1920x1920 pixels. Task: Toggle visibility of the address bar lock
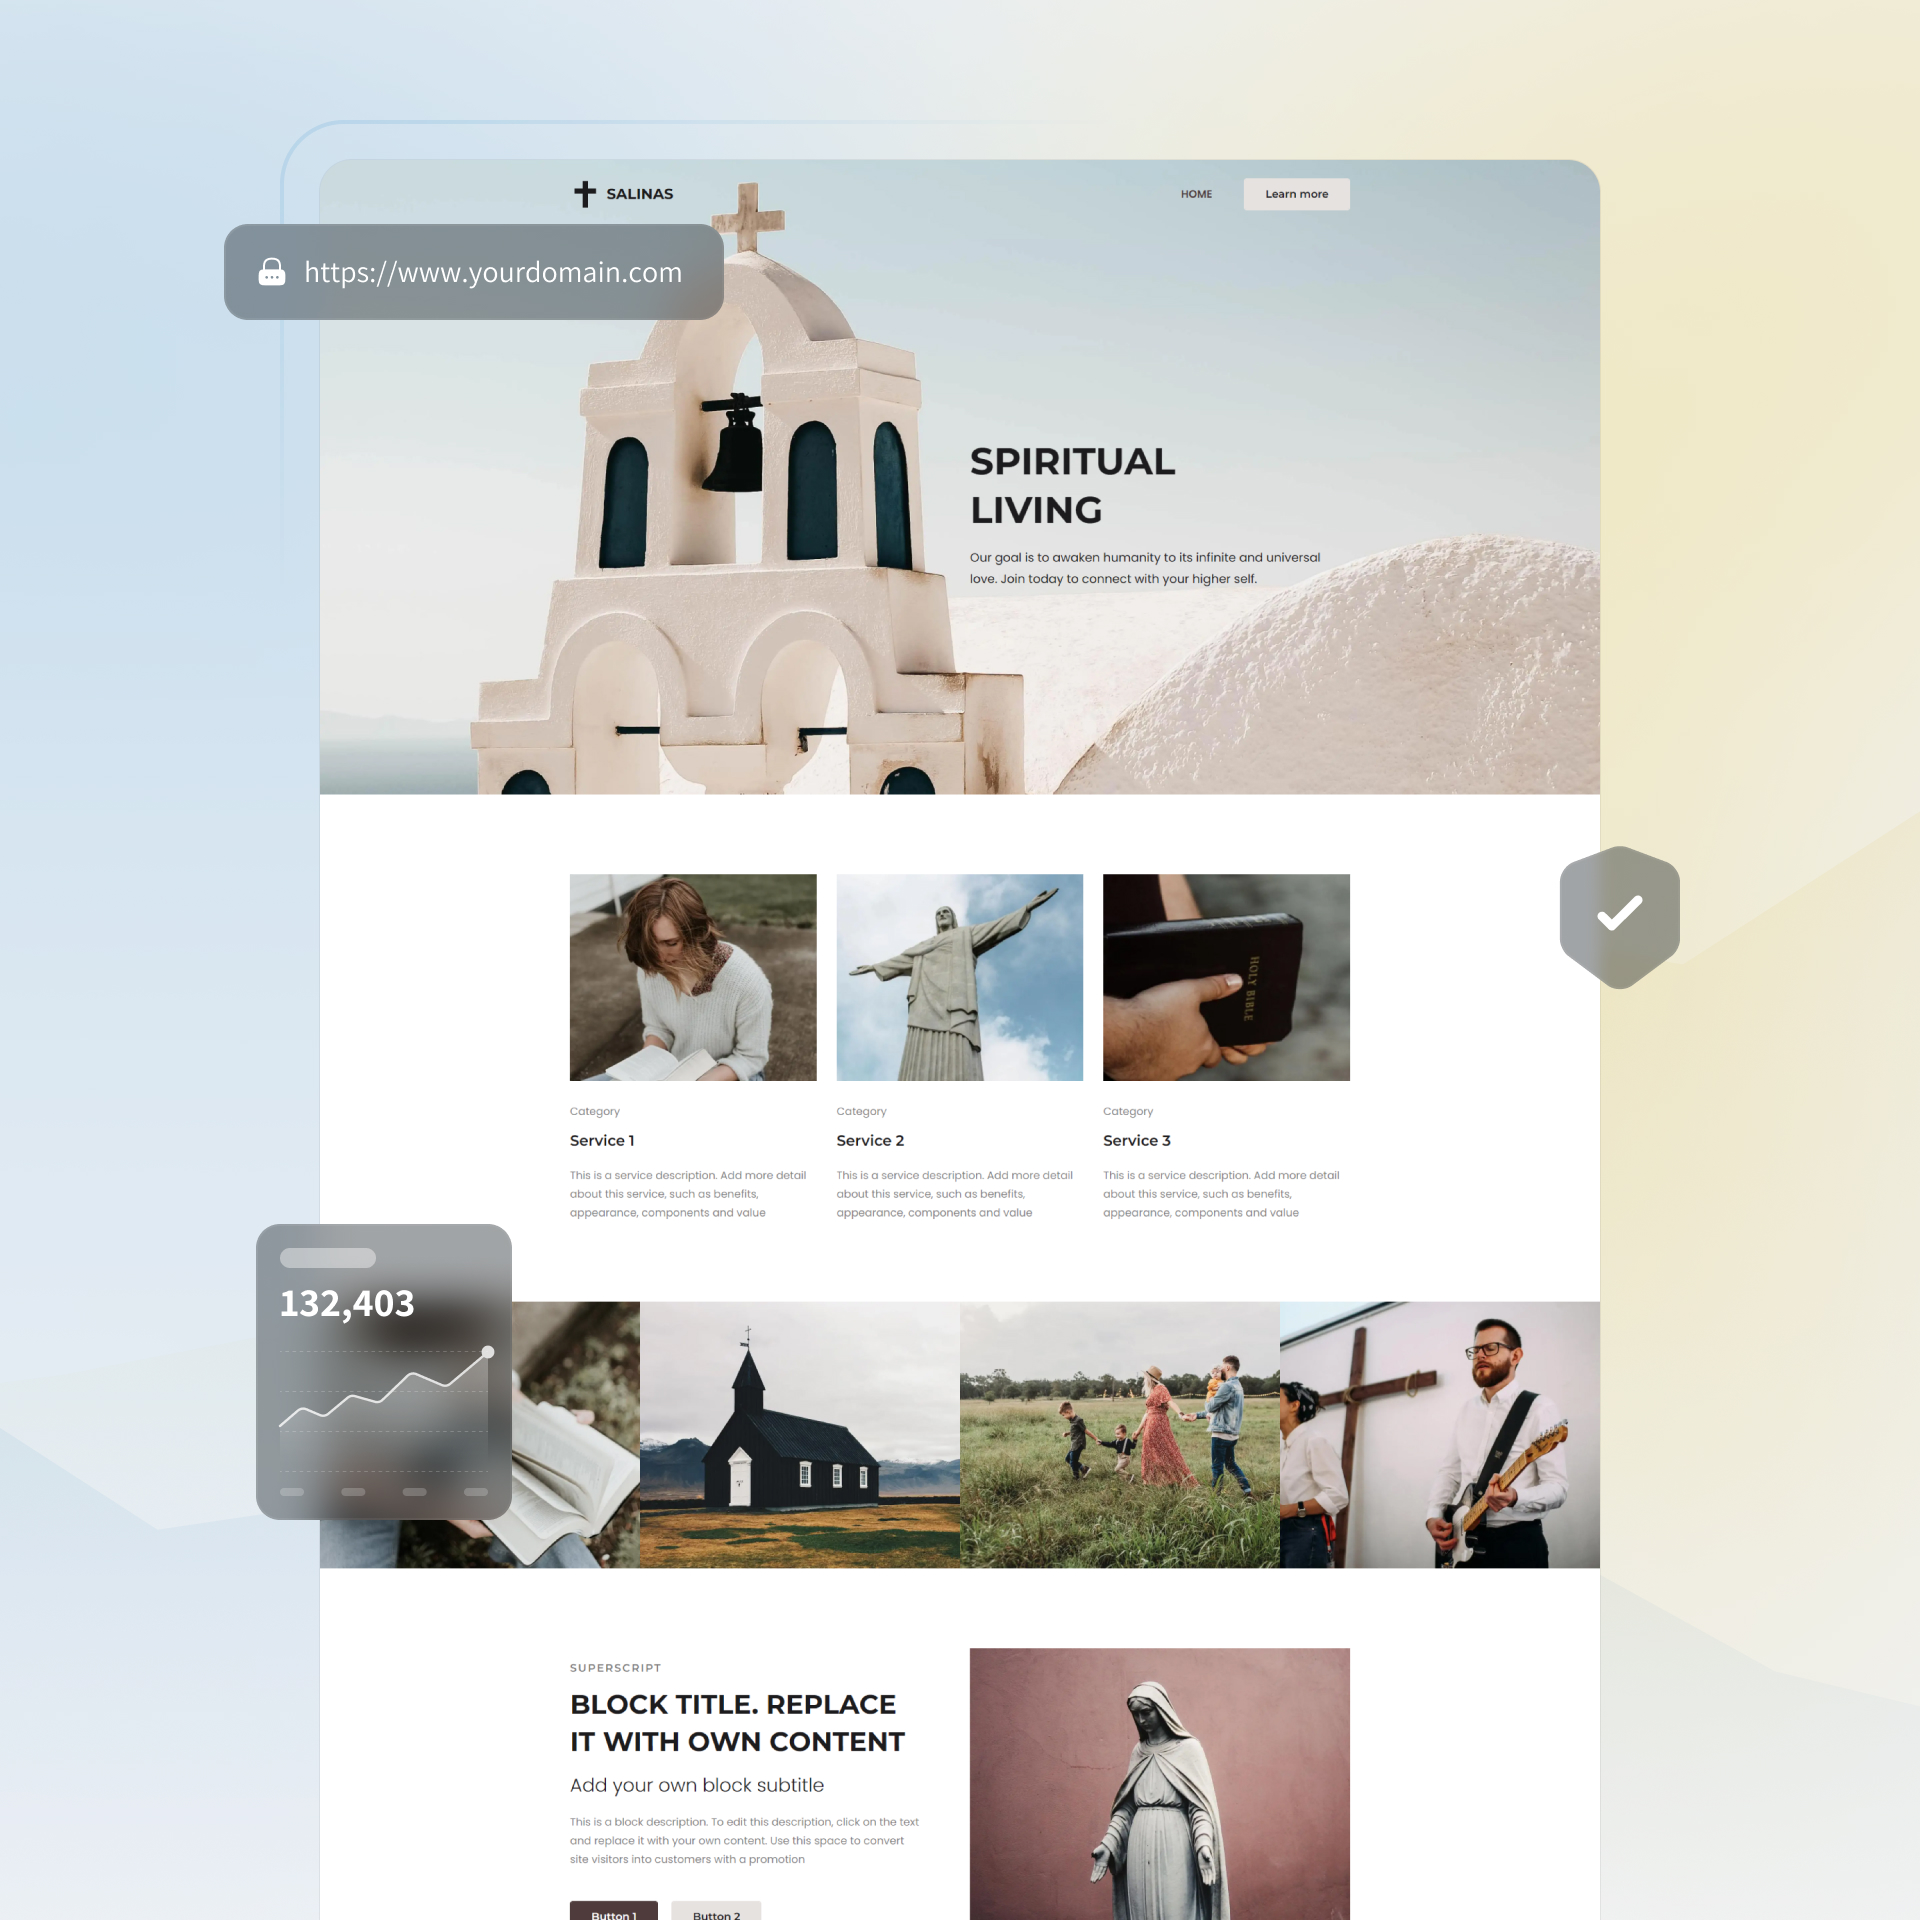[273, 273]
